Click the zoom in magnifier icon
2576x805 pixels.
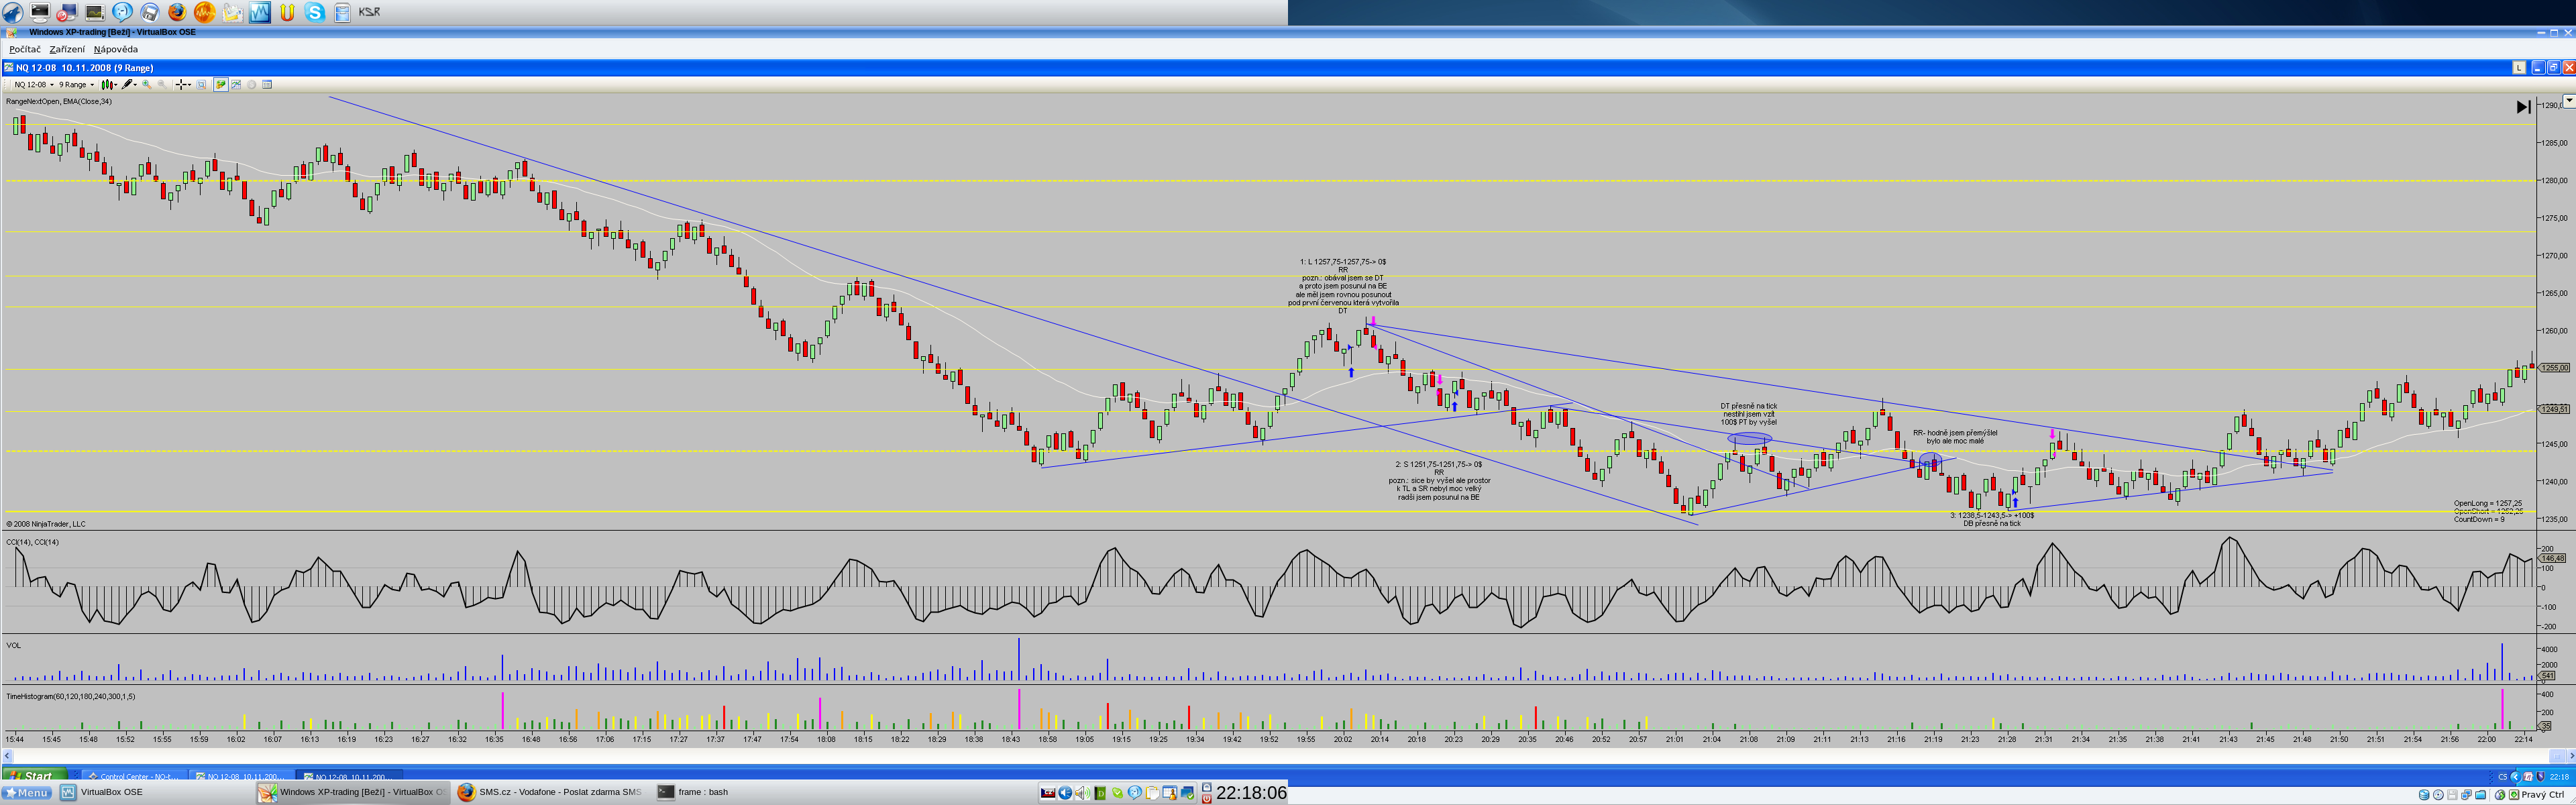(x=147, y=85)
